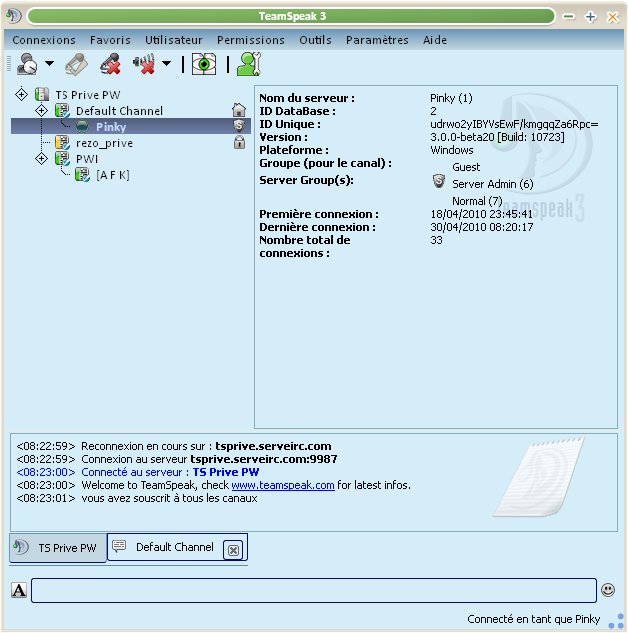Collapse the TS Prive PW server tree

click(x=22, y=94)
